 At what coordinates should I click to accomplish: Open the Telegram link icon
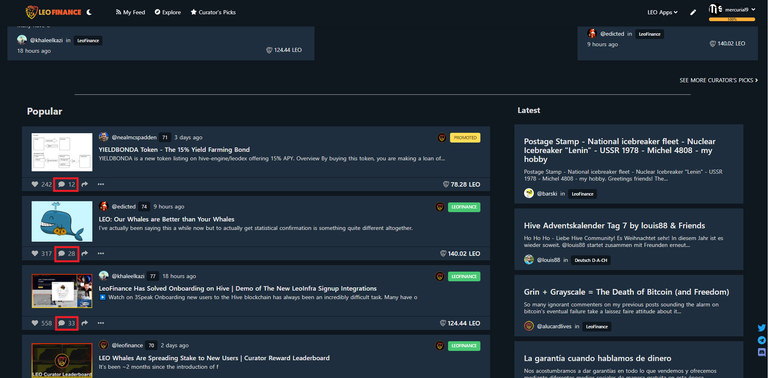(x=761, y=340)
